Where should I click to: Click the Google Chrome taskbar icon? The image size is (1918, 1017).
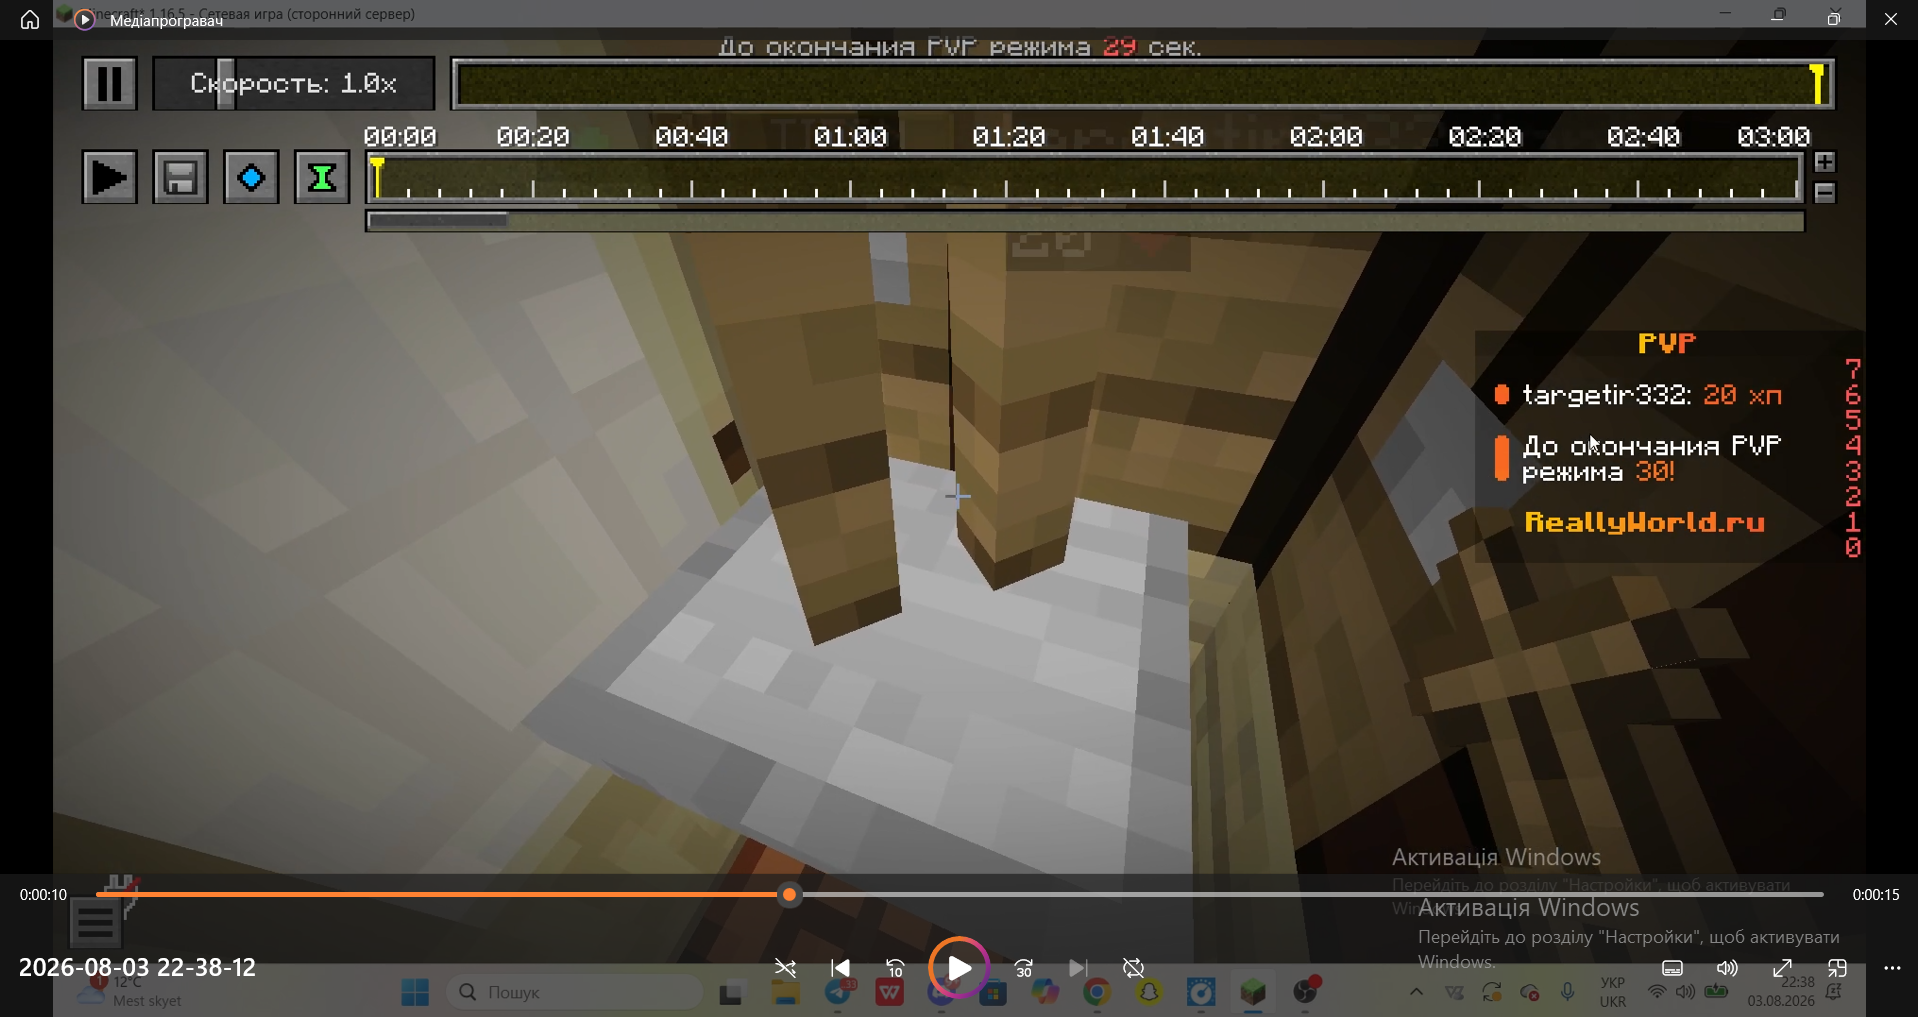pos(1097,993)
